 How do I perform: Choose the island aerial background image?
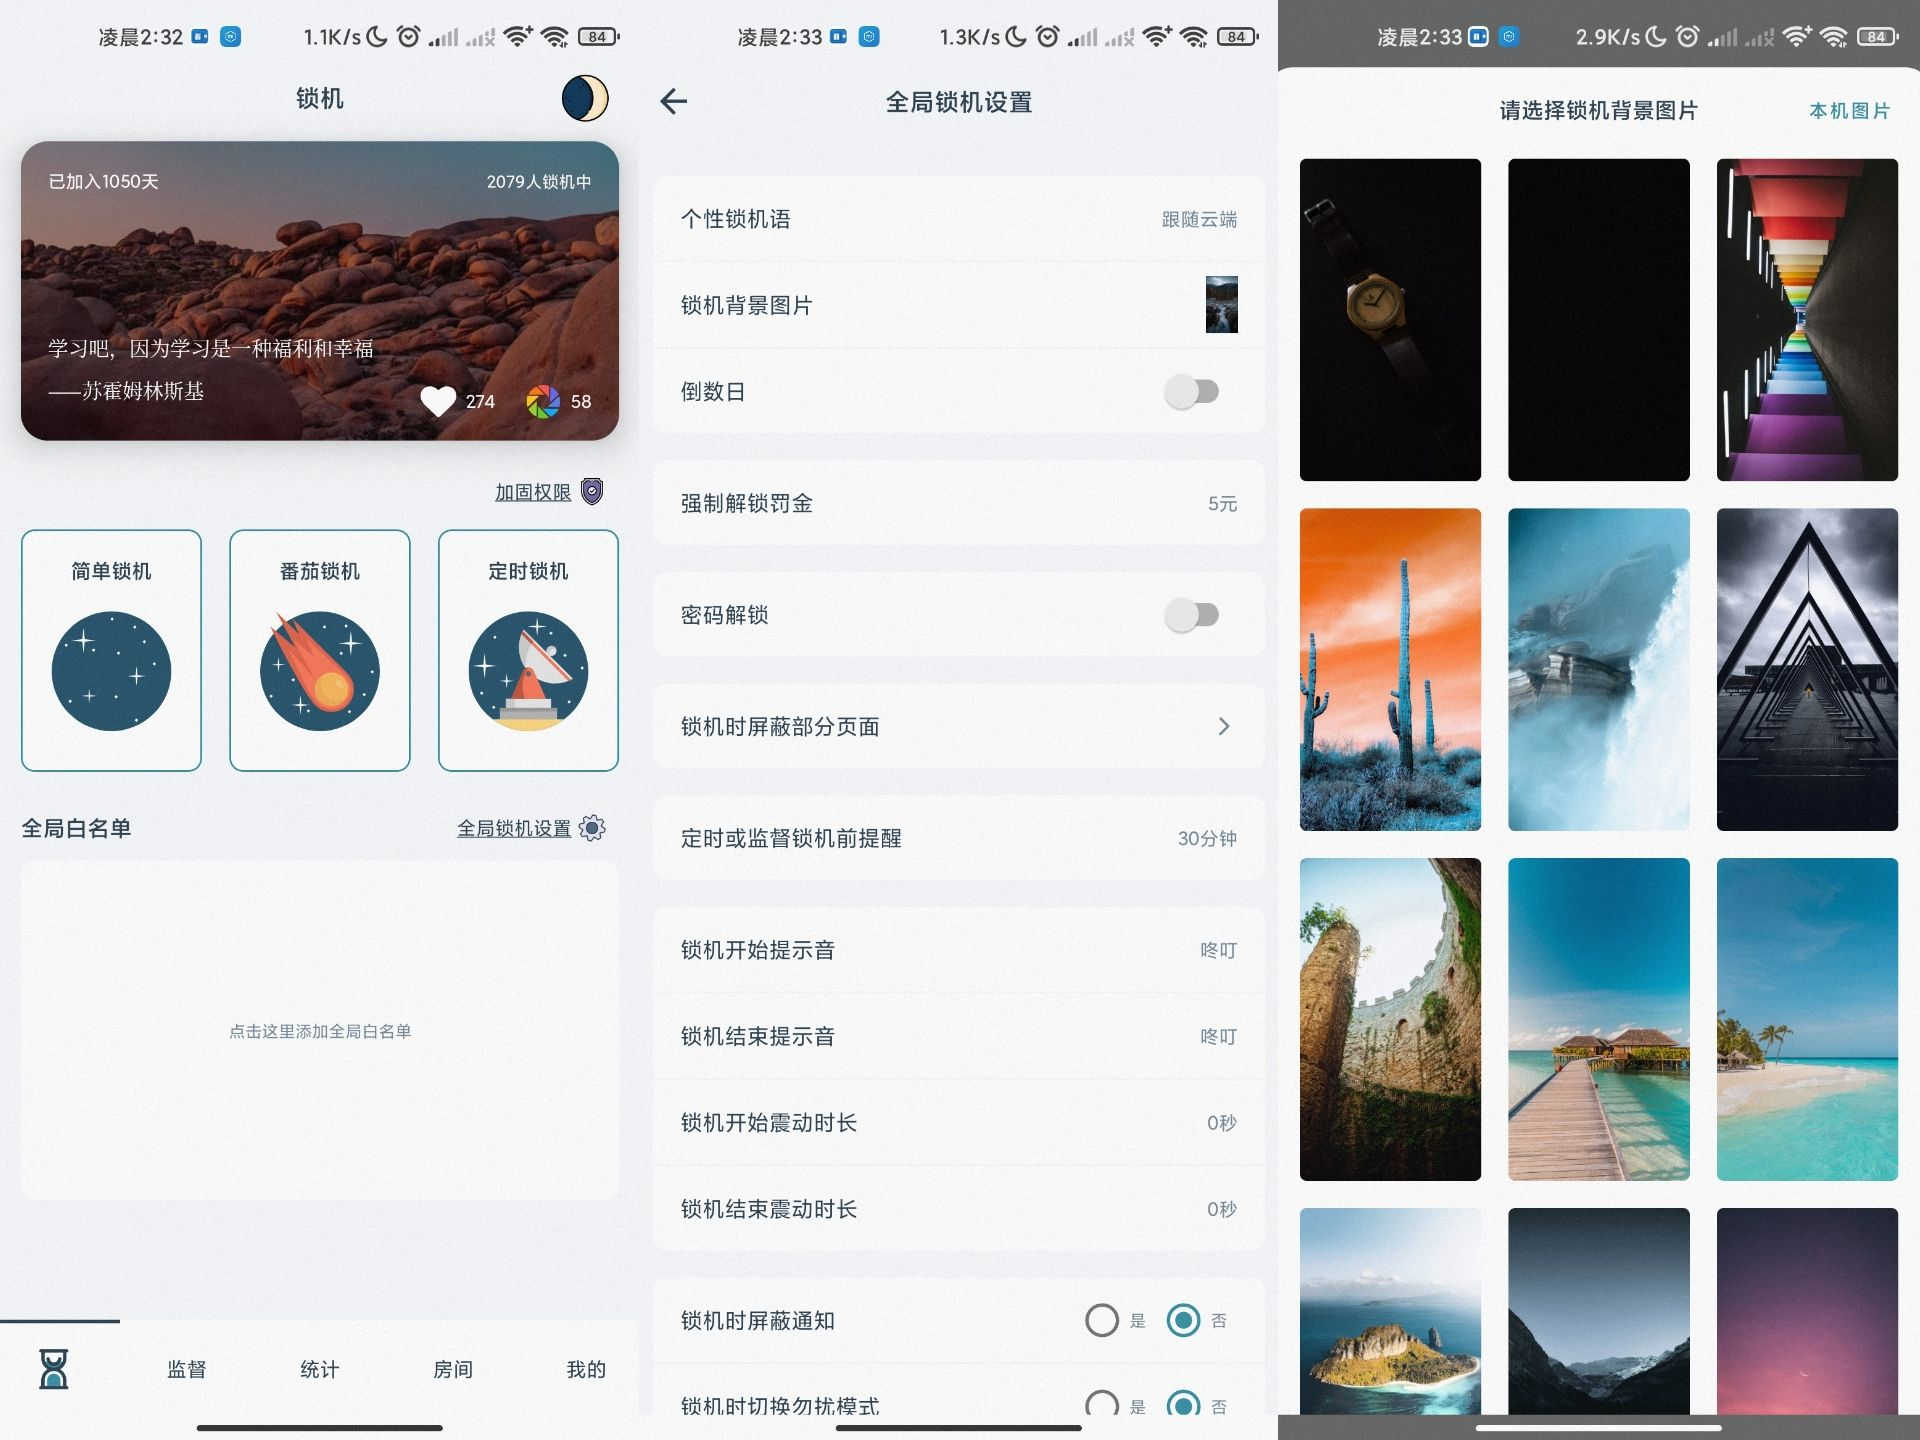pyautogui.click(x=1390, y=1311)
